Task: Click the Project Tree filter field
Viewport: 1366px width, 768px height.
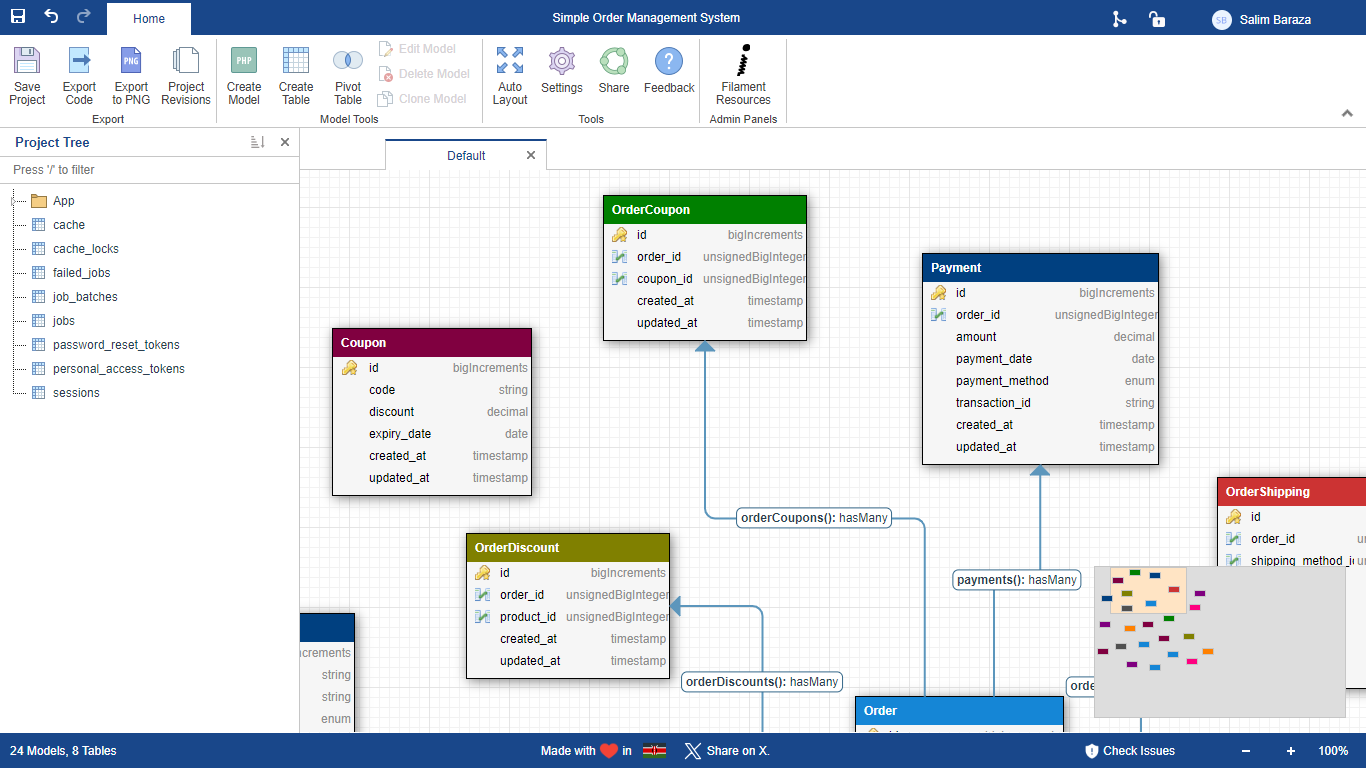Action: (x=150, y=170)
